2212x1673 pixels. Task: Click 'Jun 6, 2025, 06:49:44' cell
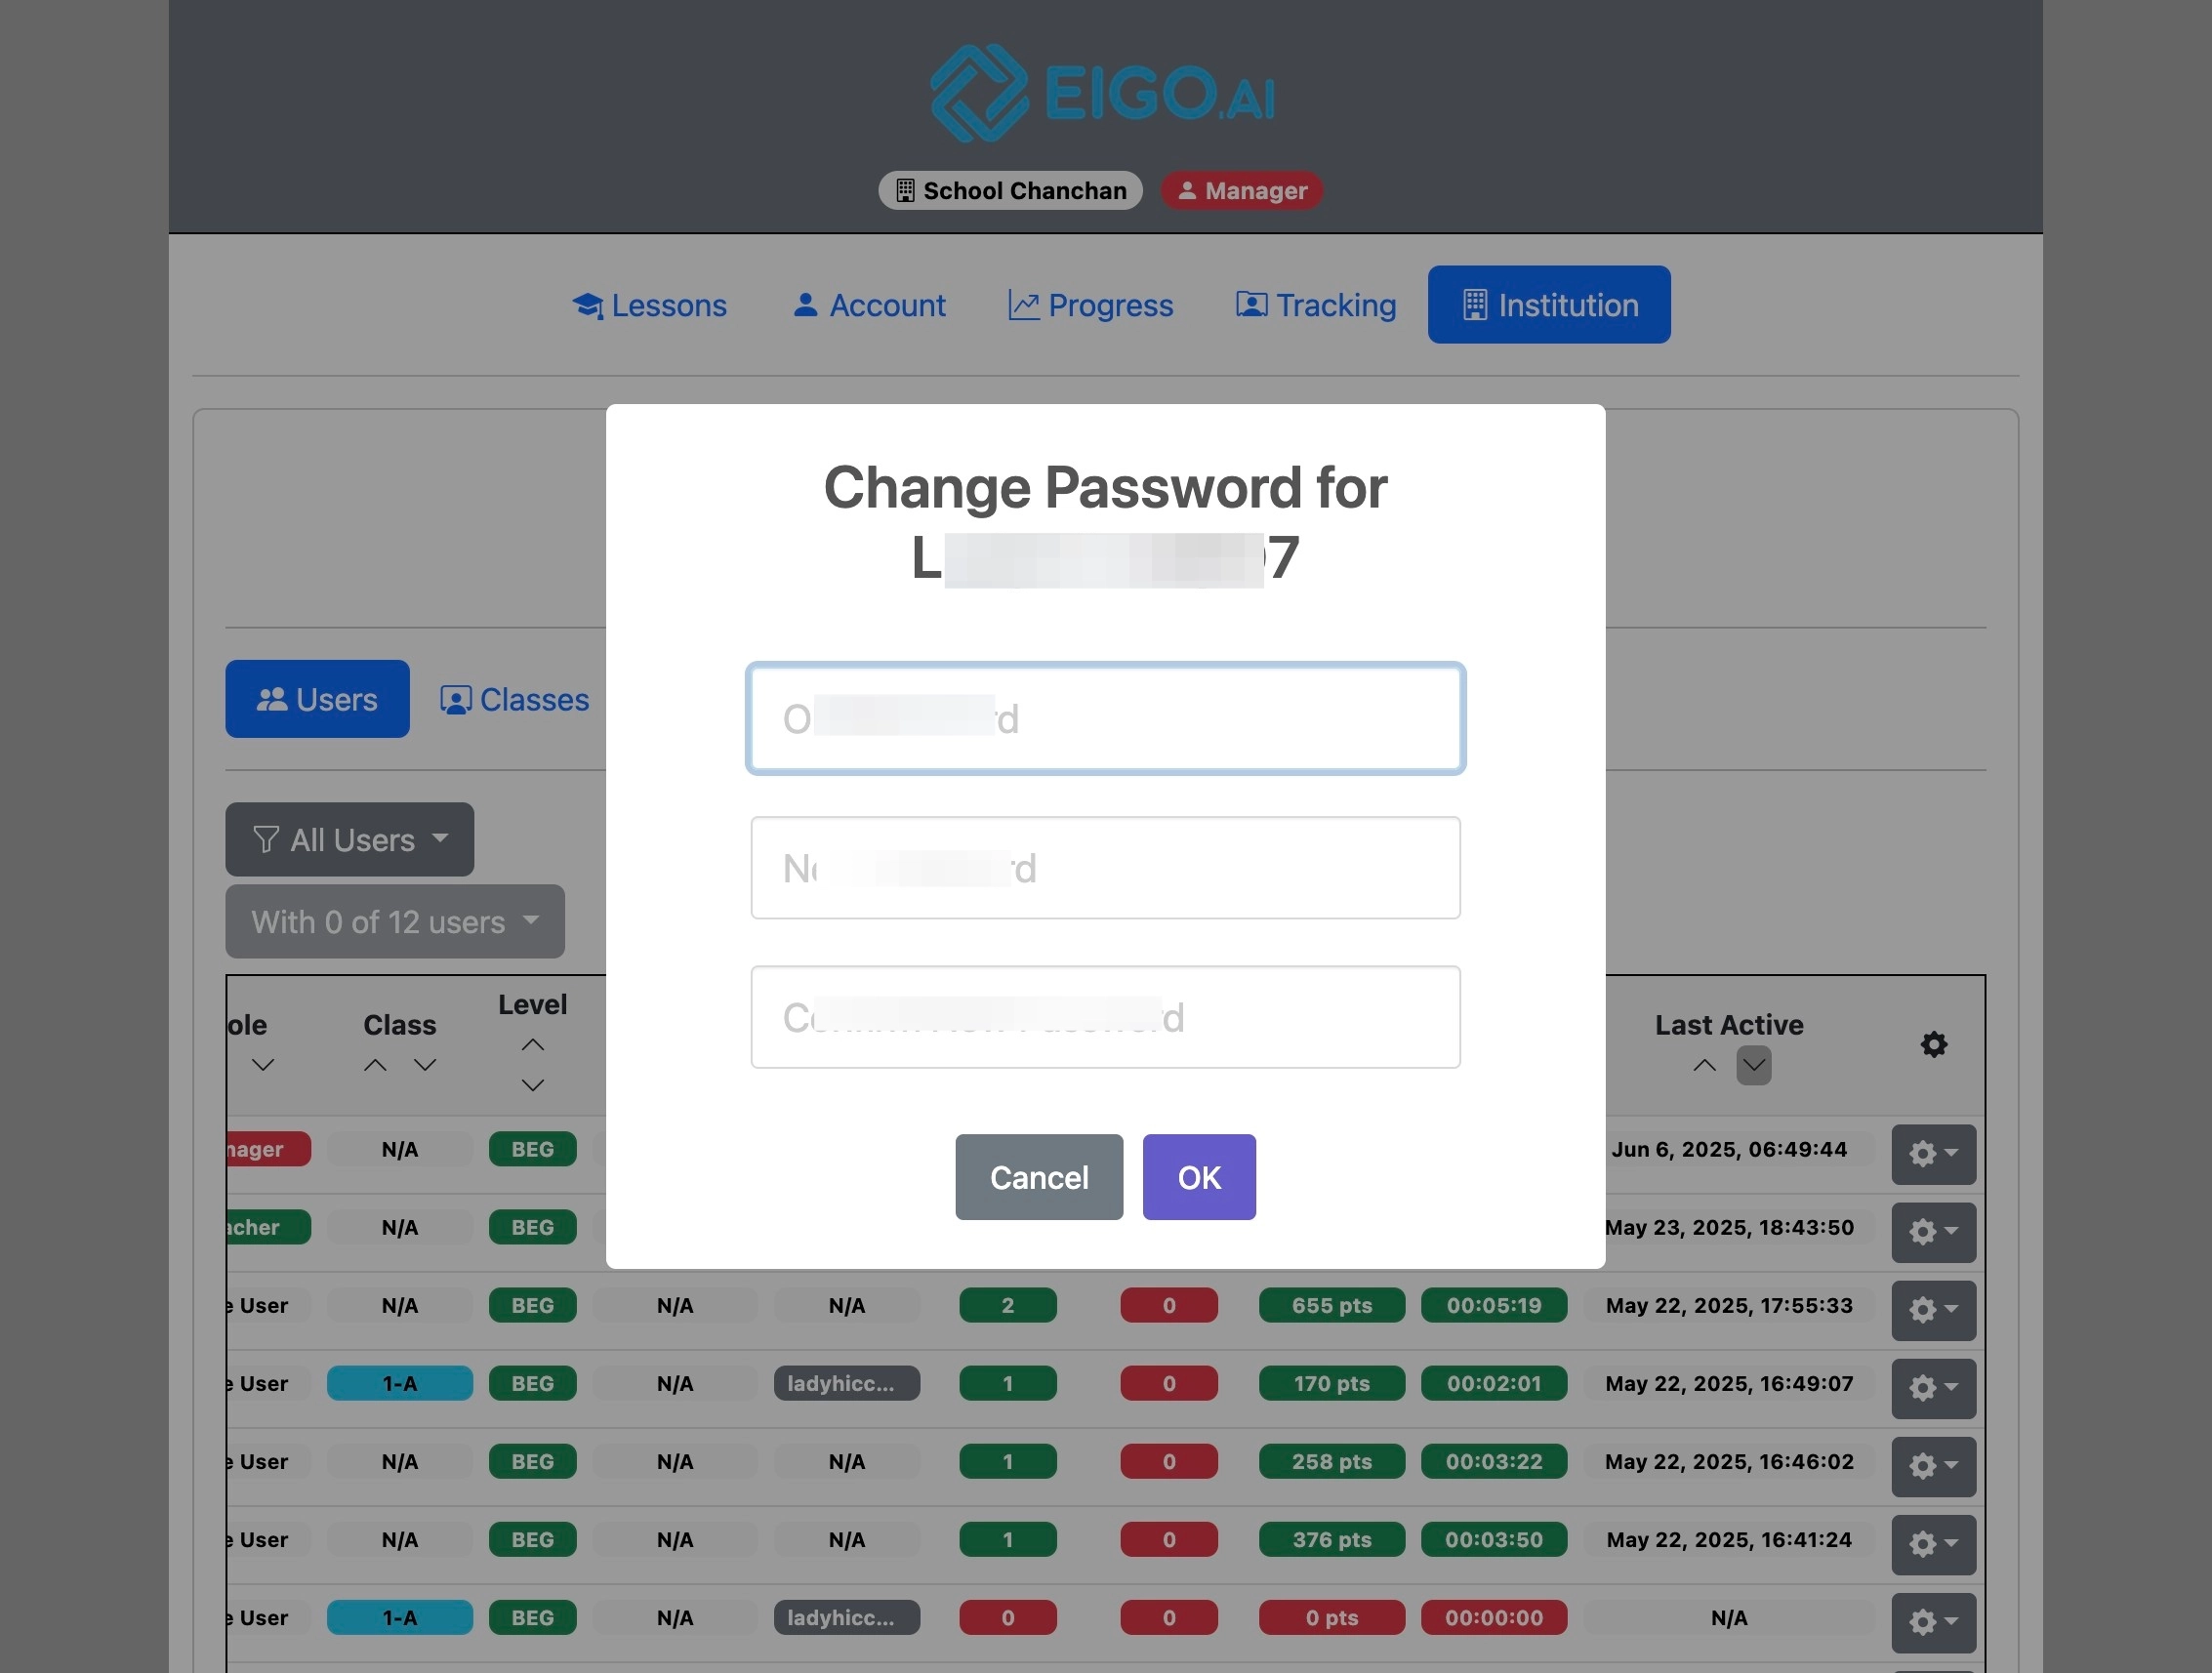point(1729,1149)
